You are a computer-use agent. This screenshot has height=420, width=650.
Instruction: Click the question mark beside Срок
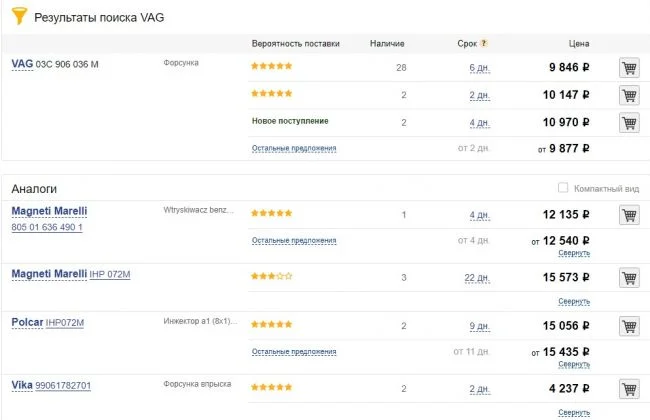tap(484, 44)
